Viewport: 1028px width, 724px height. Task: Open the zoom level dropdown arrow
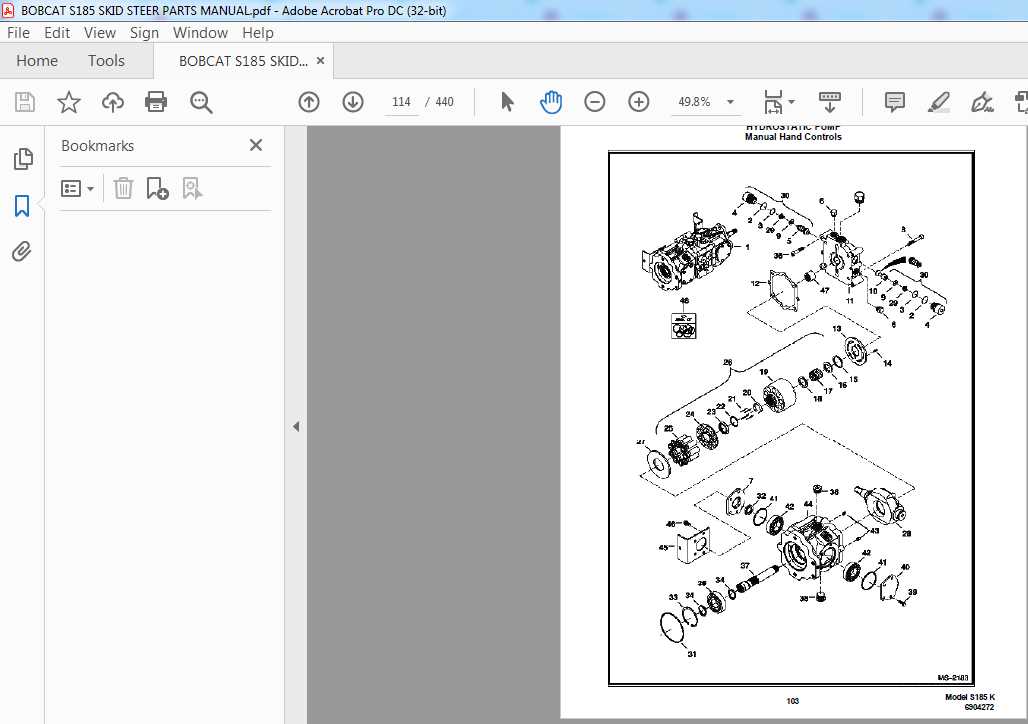point(730,102)
